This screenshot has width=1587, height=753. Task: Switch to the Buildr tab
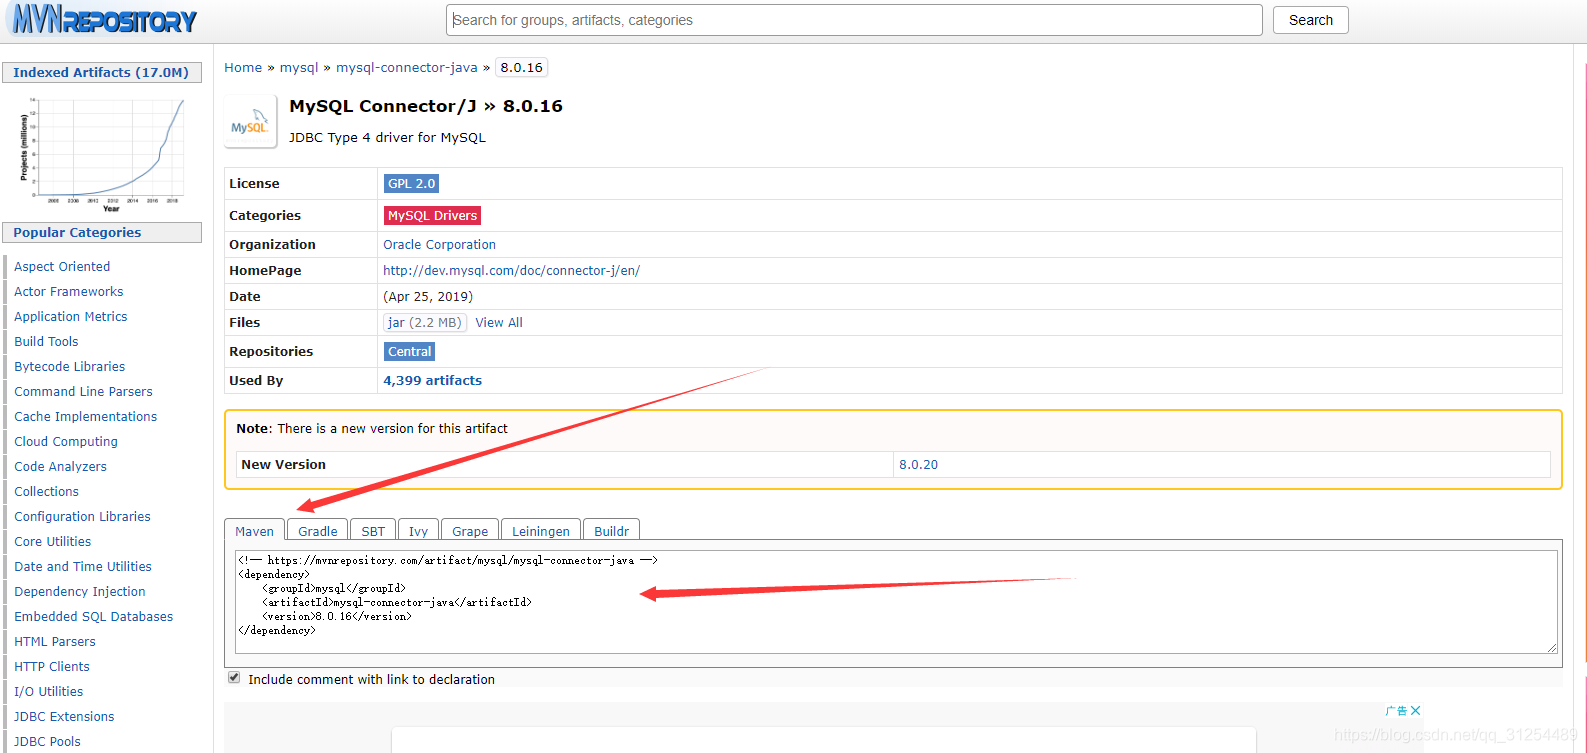tap(611, 531)
